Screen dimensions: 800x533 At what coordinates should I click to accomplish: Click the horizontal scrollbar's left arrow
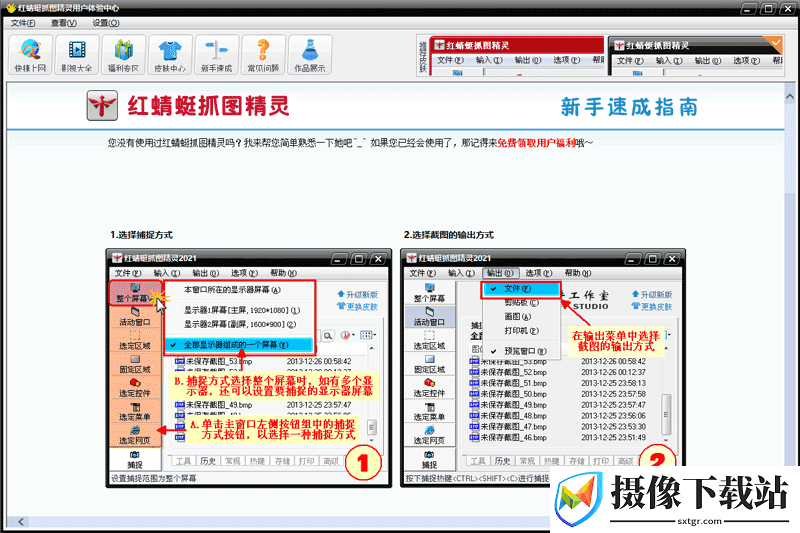tap(21, 521)
